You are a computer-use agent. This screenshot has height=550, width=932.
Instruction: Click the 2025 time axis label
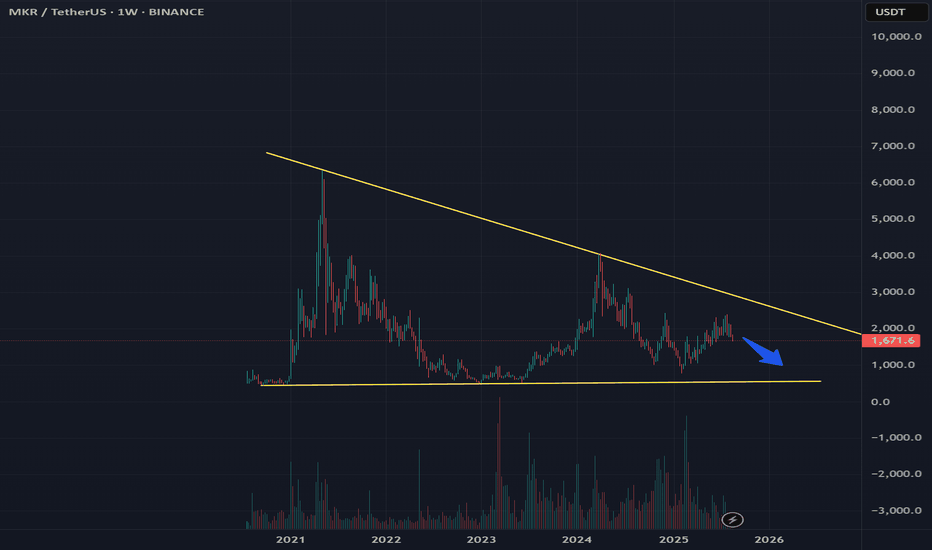tap(673, 540)
